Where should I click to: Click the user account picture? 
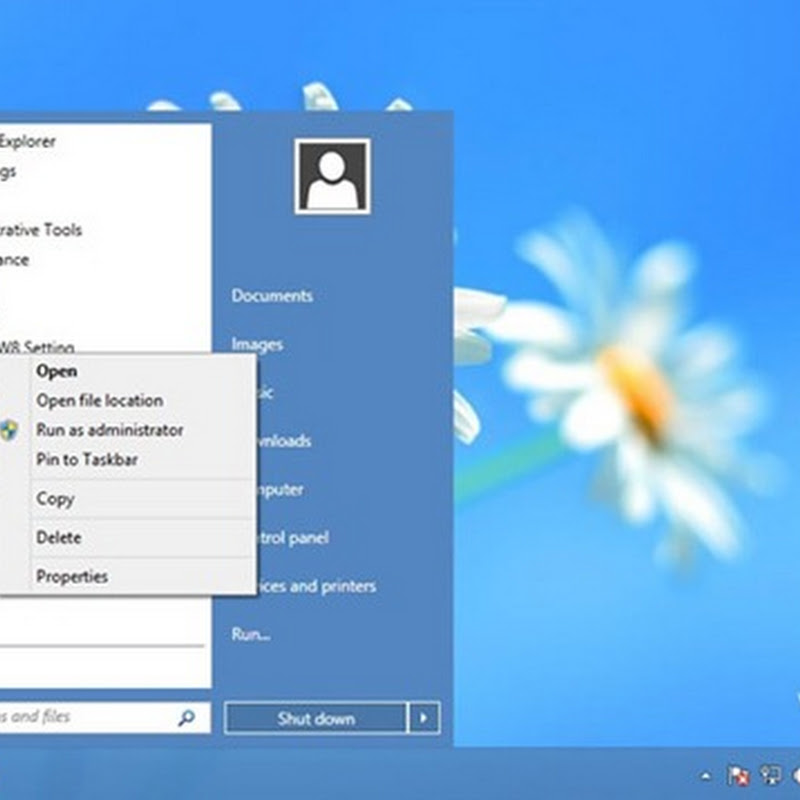click(x=332, y=176)
